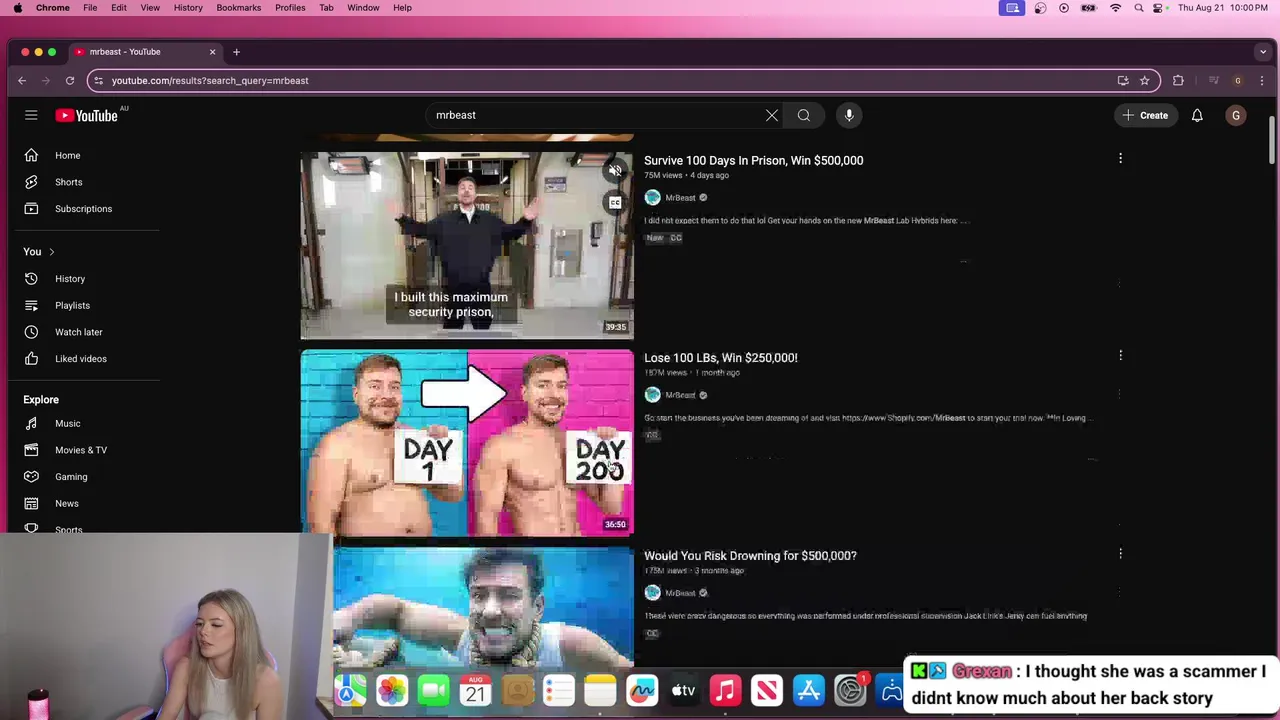1280x720 pixels.
Task: Open options for Survive 100 Days video
Action: click(x=1120, y=159)
